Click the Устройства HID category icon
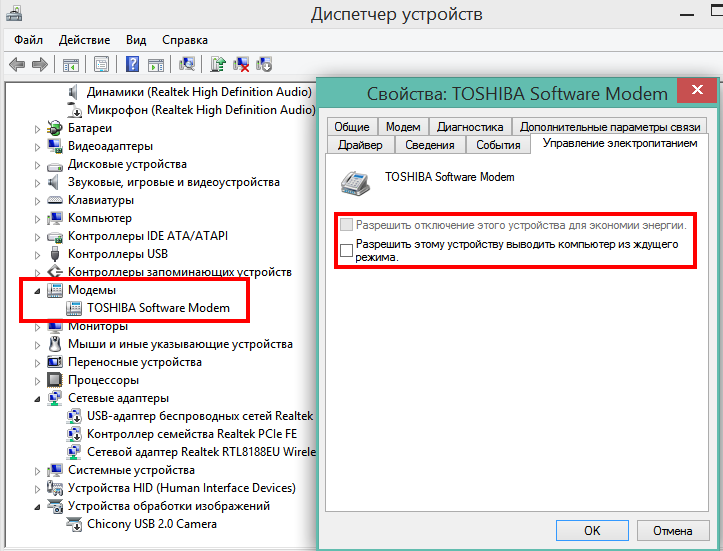Screen dimensions: 723x551 (54, 488)
